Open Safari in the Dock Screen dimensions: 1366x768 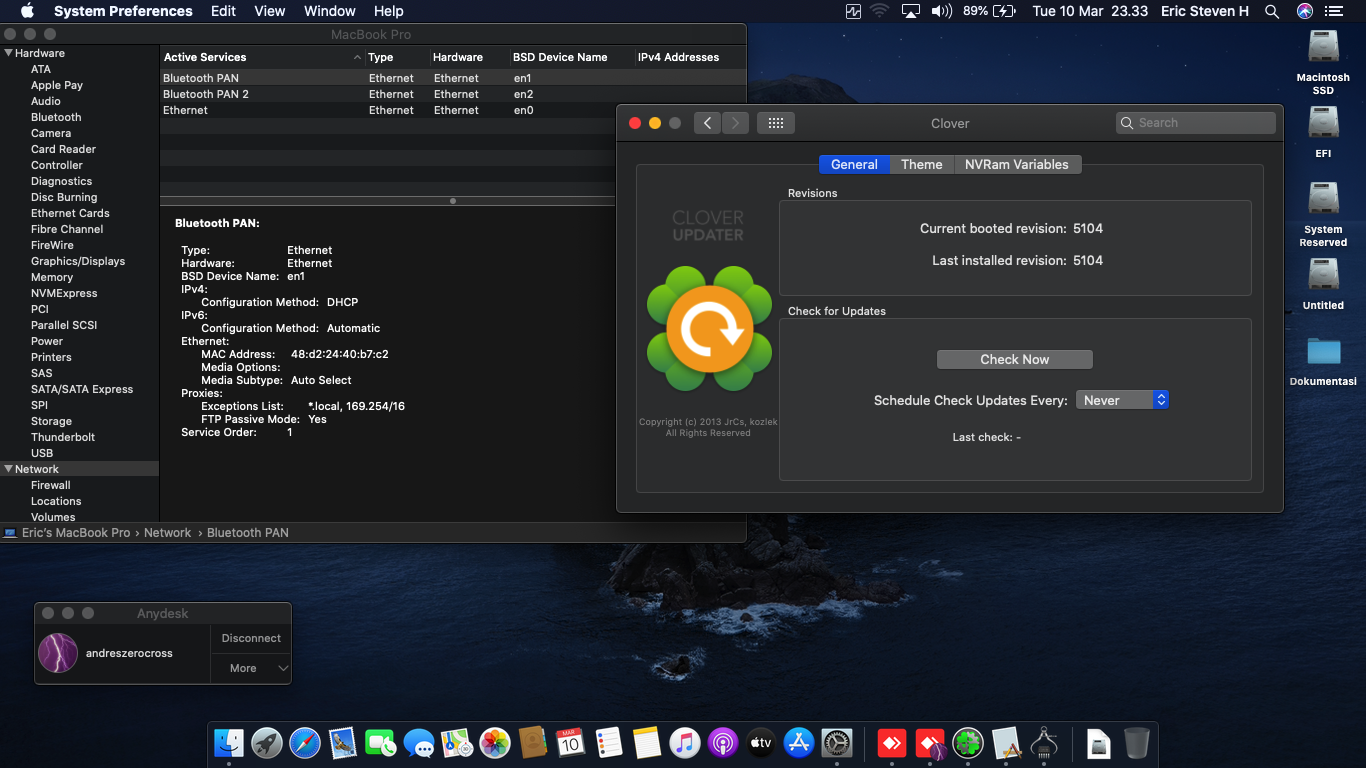pos(305,743)
